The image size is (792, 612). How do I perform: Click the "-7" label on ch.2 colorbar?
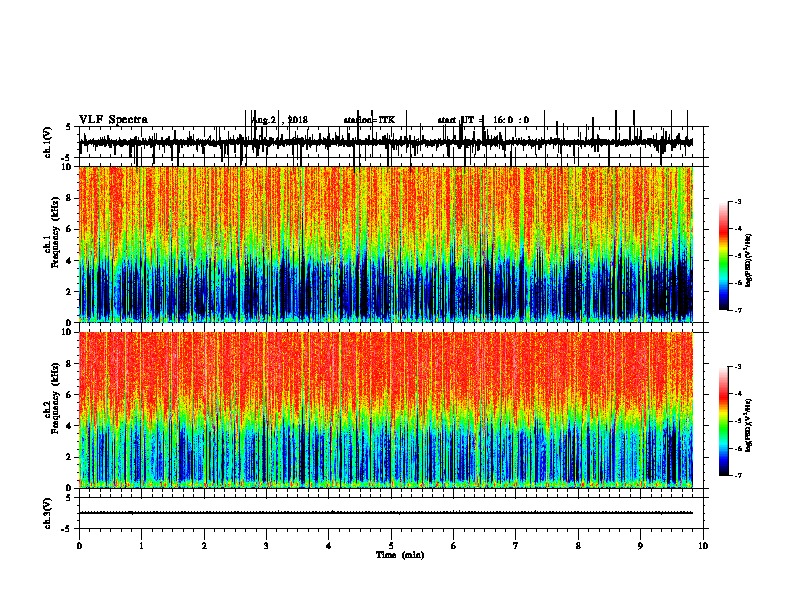click(737, 476)
